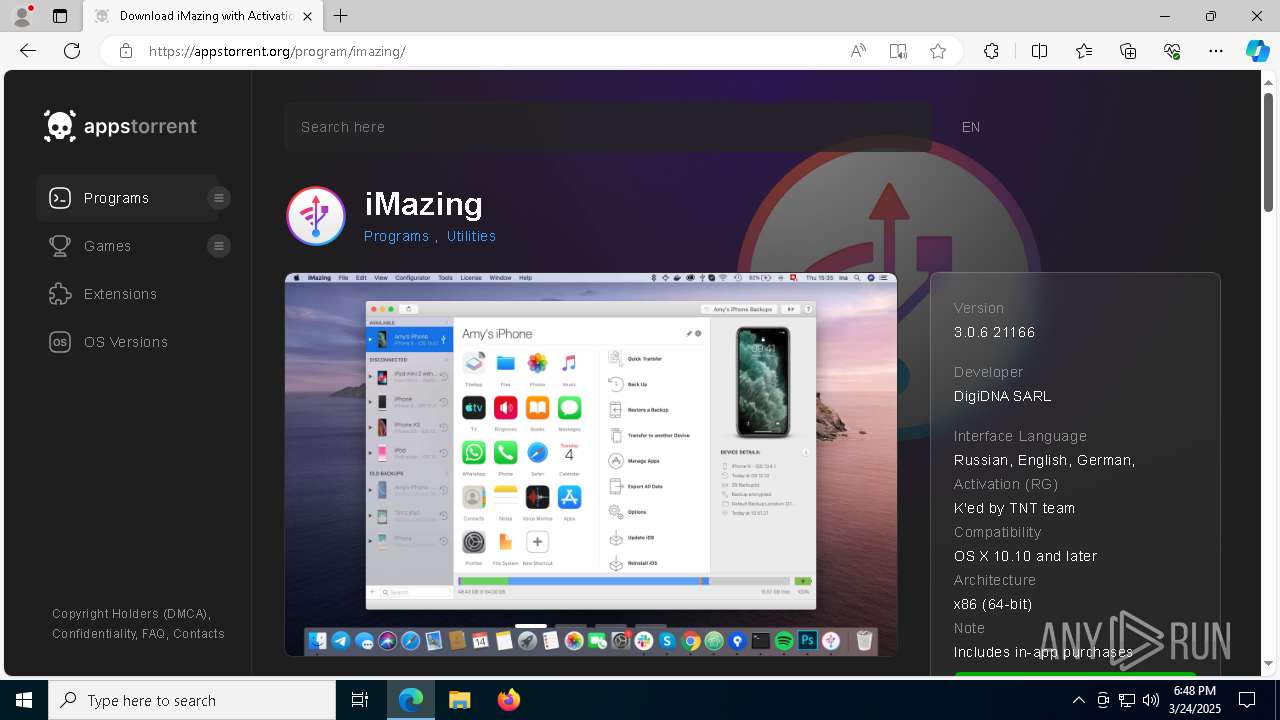Enter Immersive Reader mode
The height and width of the screenshot is (720, 1280).
(898, 51)
